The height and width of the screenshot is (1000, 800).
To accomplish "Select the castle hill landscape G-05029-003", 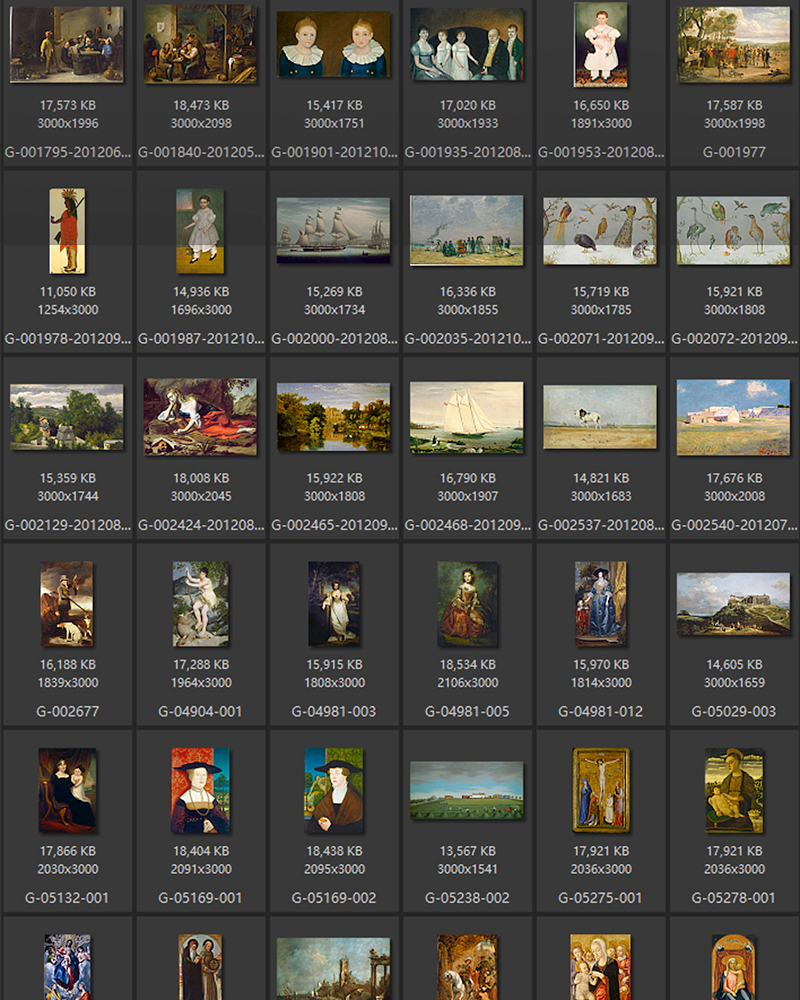I will (x=733, y=604).
